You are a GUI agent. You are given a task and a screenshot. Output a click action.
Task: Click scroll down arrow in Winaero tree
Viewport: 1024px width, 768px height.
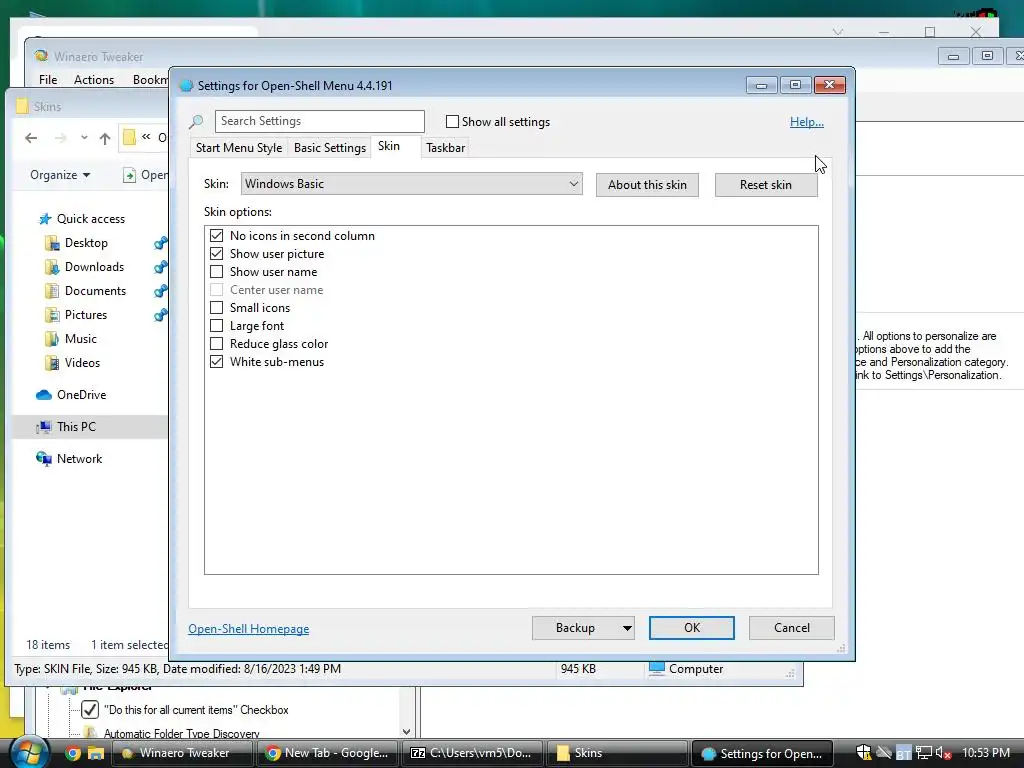click(x=406, y=731)
